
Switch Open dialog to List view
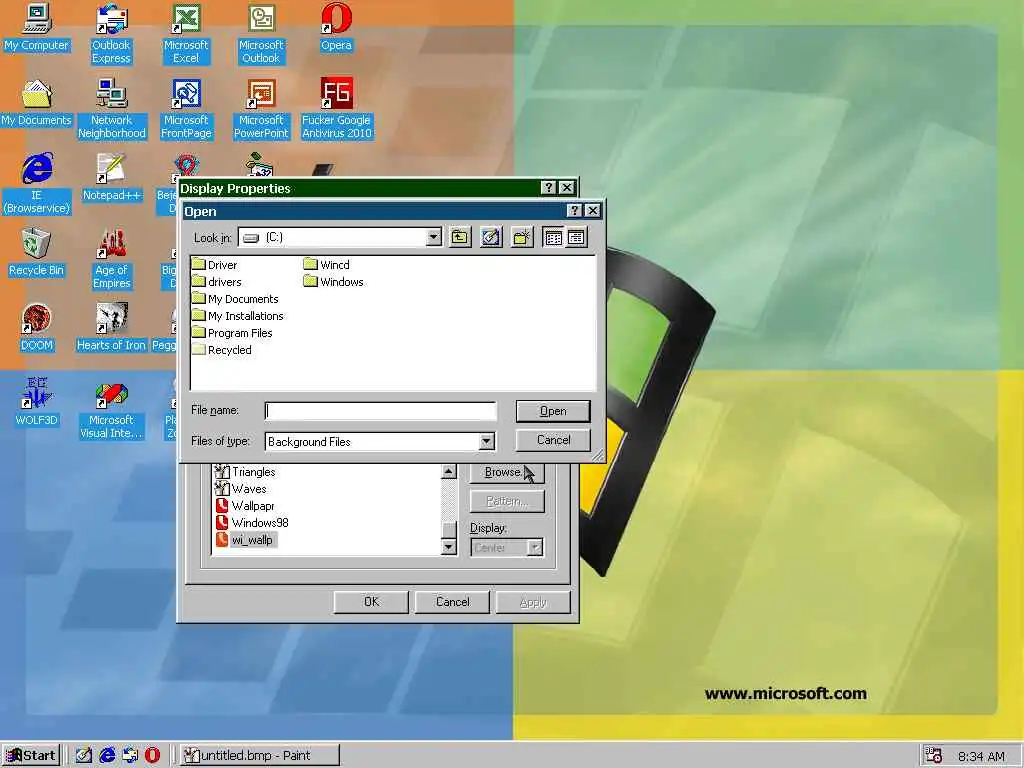[553, 237]
